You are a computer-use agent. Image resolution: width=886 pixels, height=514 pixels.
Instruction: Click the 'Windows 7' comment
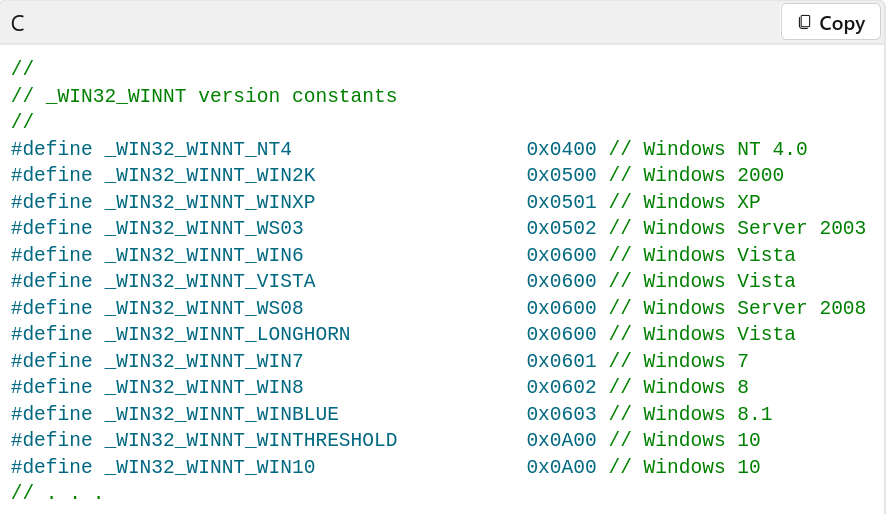coord(679,360)
